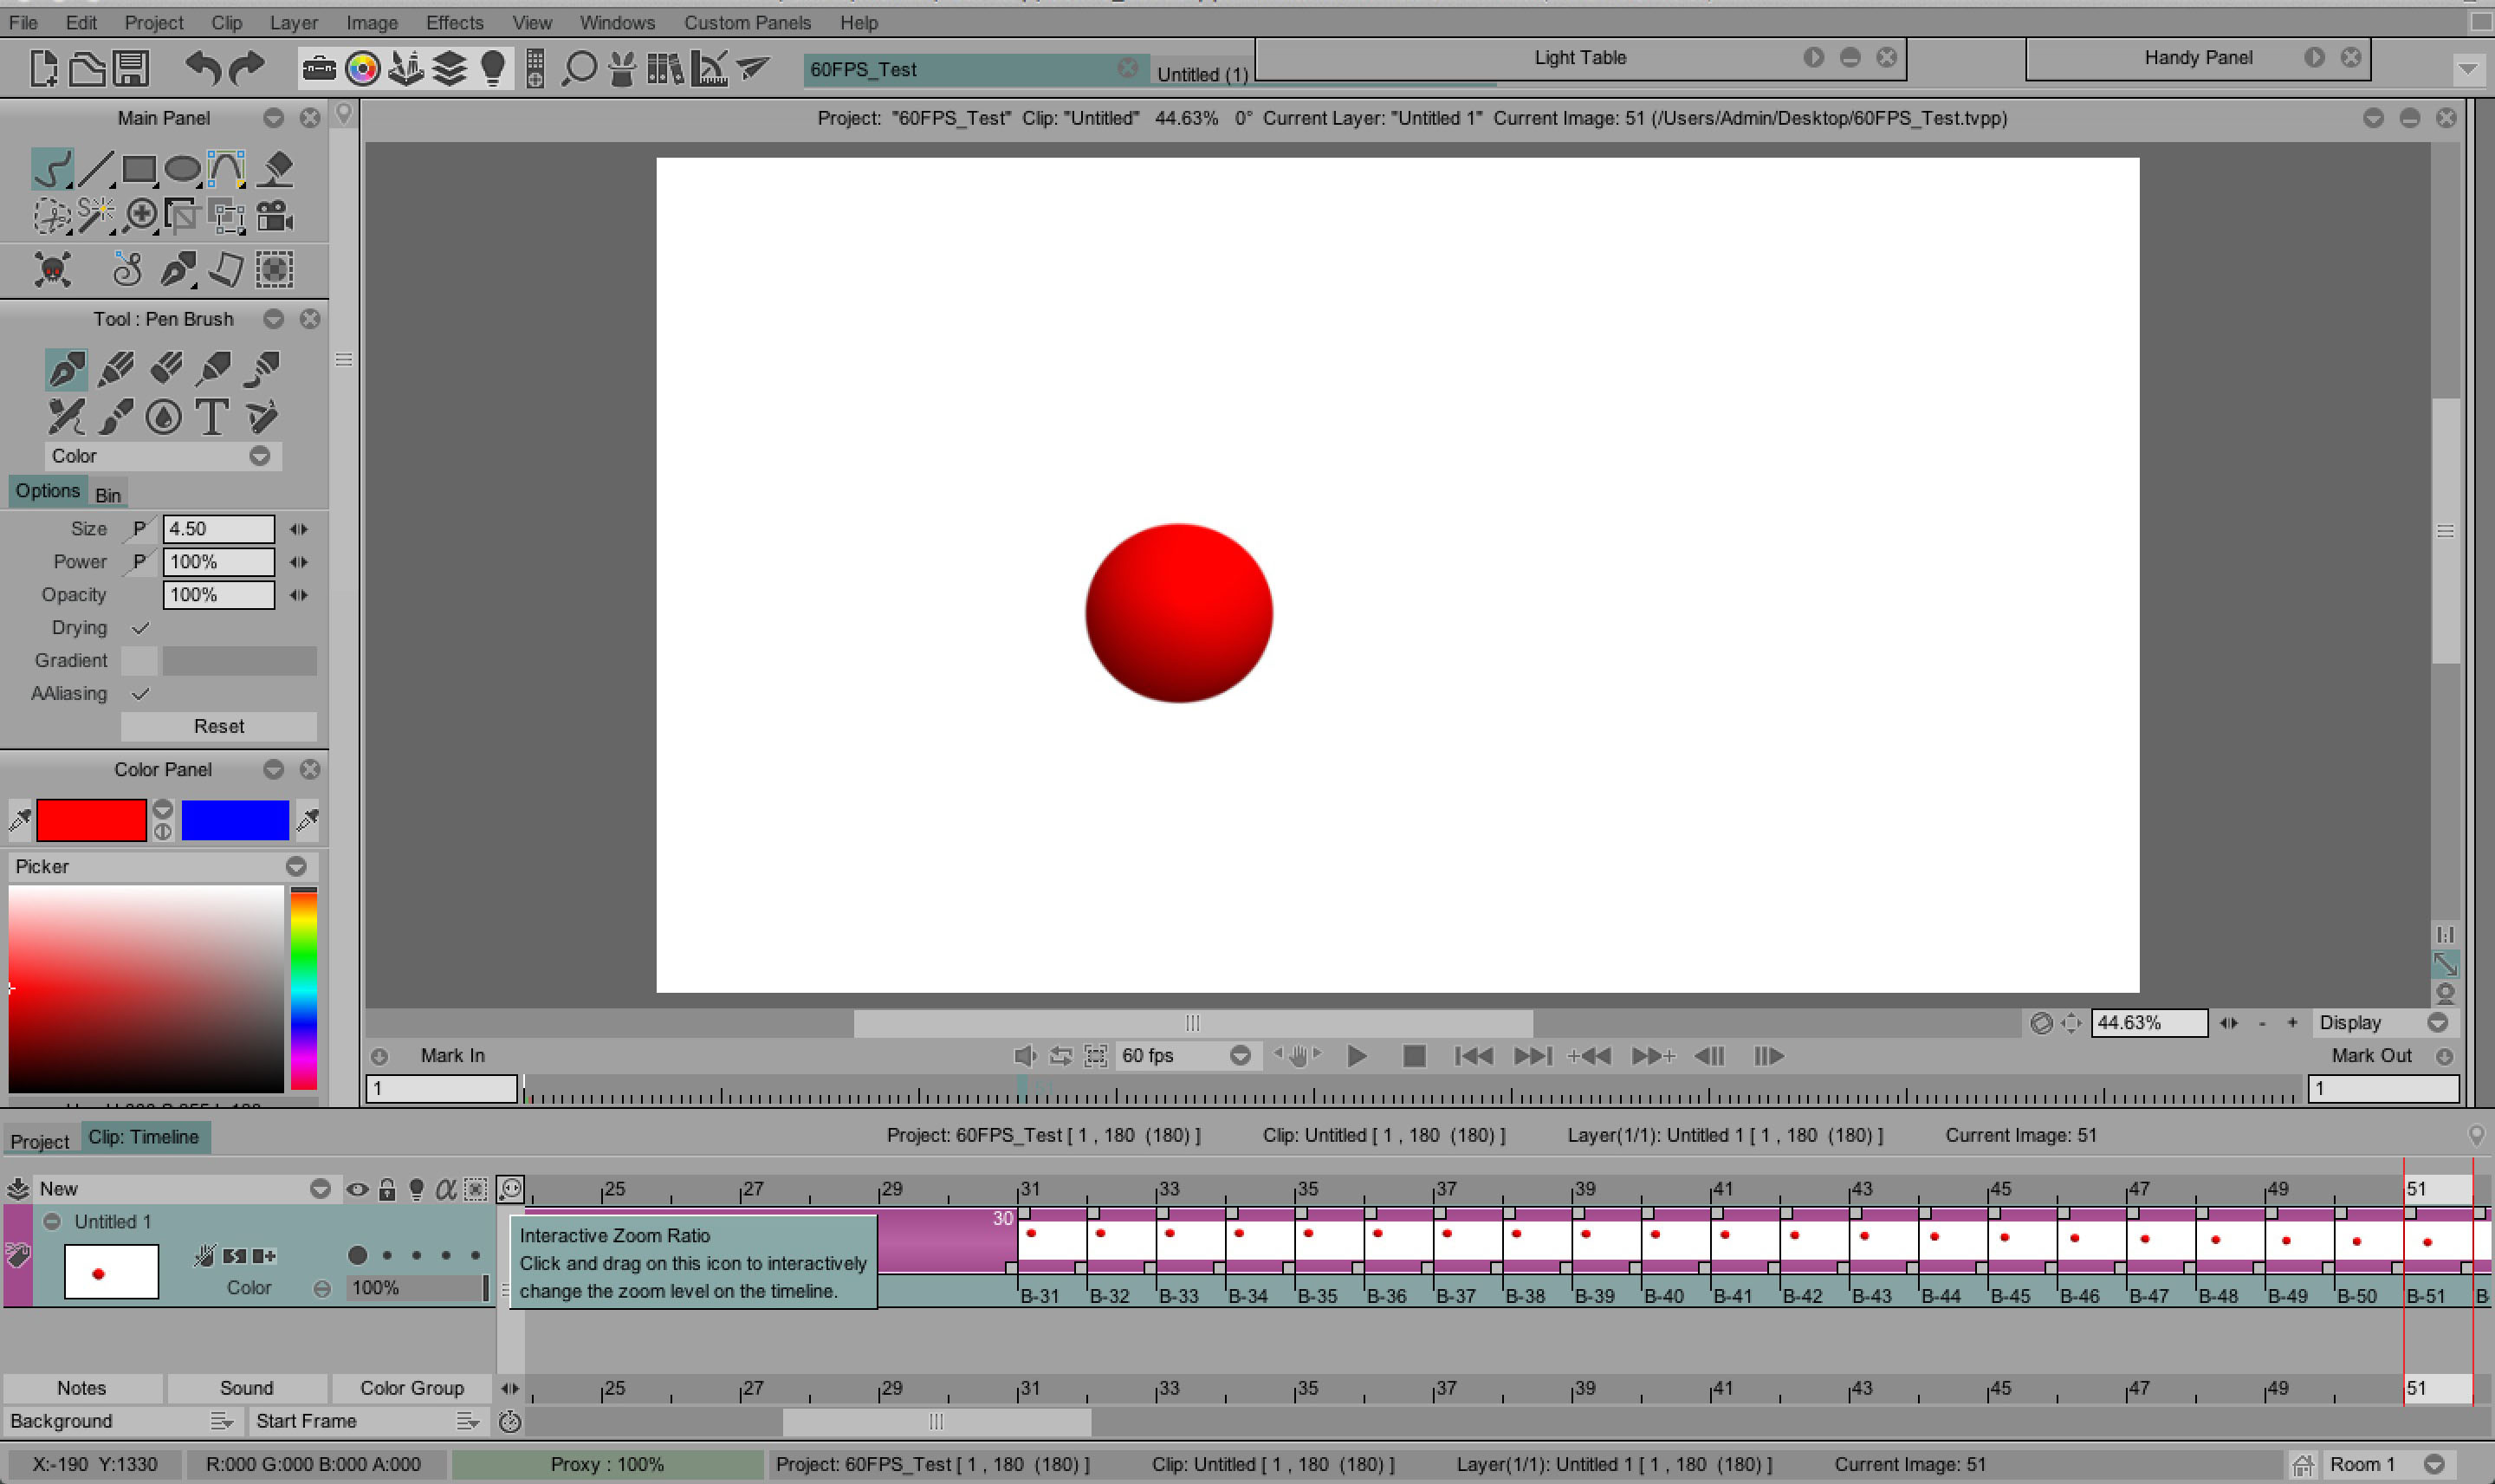The height and width of the screenshot is (1484, 2495).
Task: Open the Color mode dropdown
Action: [x=163, y=456]
